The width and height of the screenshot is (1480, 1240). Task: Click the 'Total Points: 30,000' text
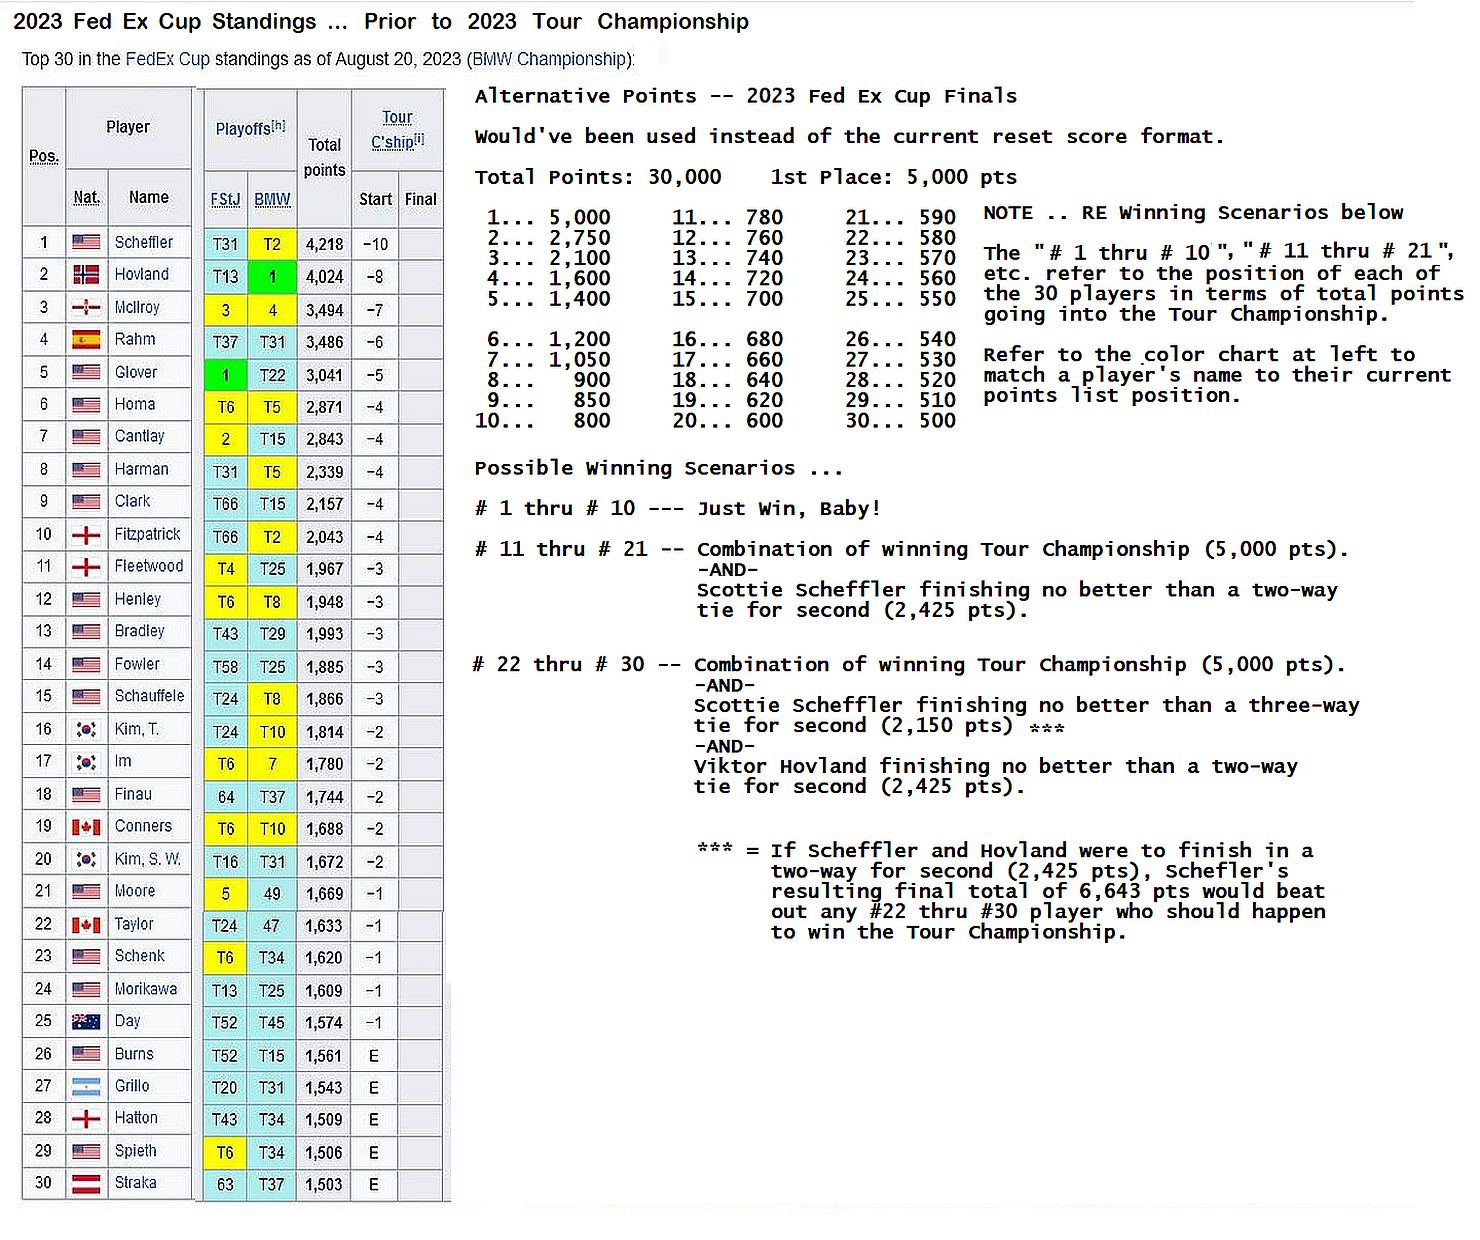click(x=597, y=177)
